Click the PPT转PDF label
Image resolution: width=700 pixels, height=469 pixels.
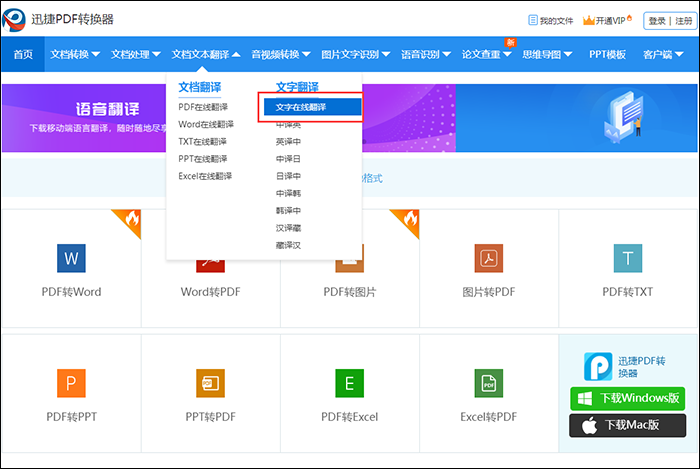click(x=210, y=417)
